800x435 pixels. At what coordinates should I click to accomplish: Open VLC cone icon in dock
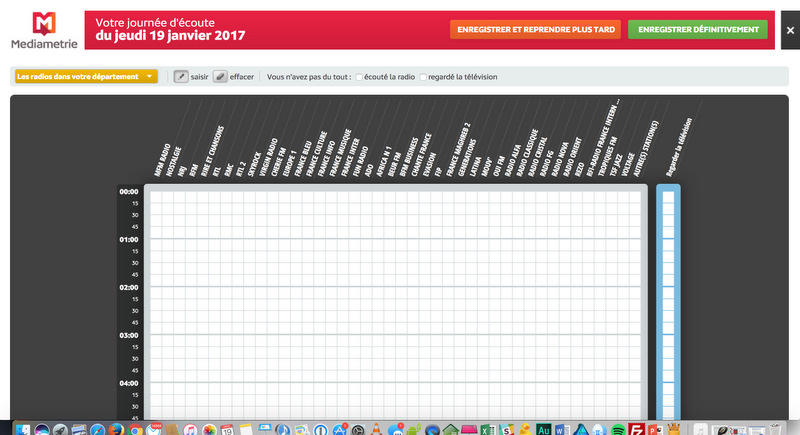[x=375, y=429]
